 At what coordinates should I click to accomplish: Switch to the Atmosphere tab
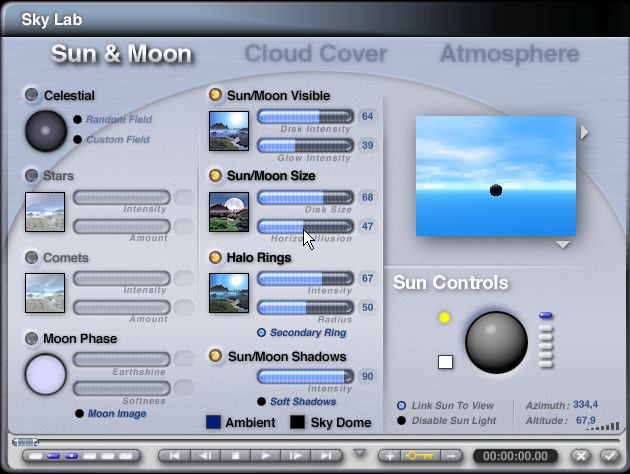pyautogui.click(x=509, y=53)
